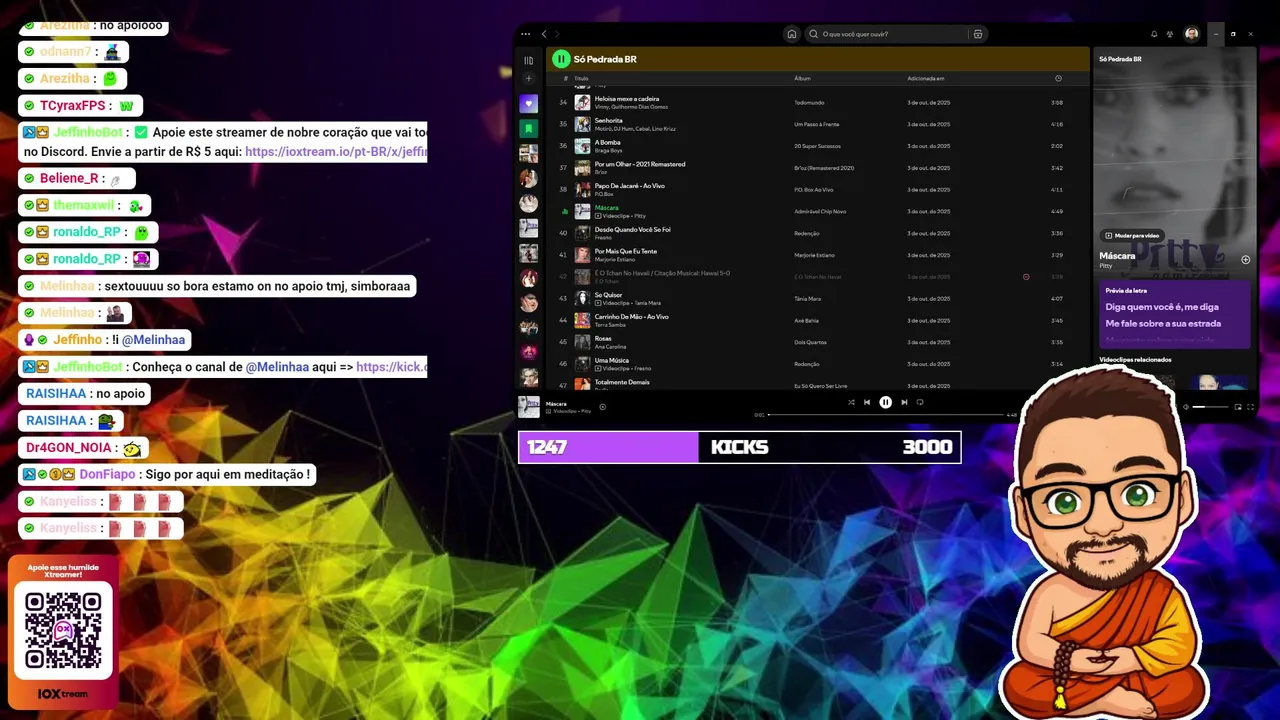Open ioxtream link in JeffinhoBot chat message
Viewport: 1280px width, 720px height.
[x=336, y=152]
